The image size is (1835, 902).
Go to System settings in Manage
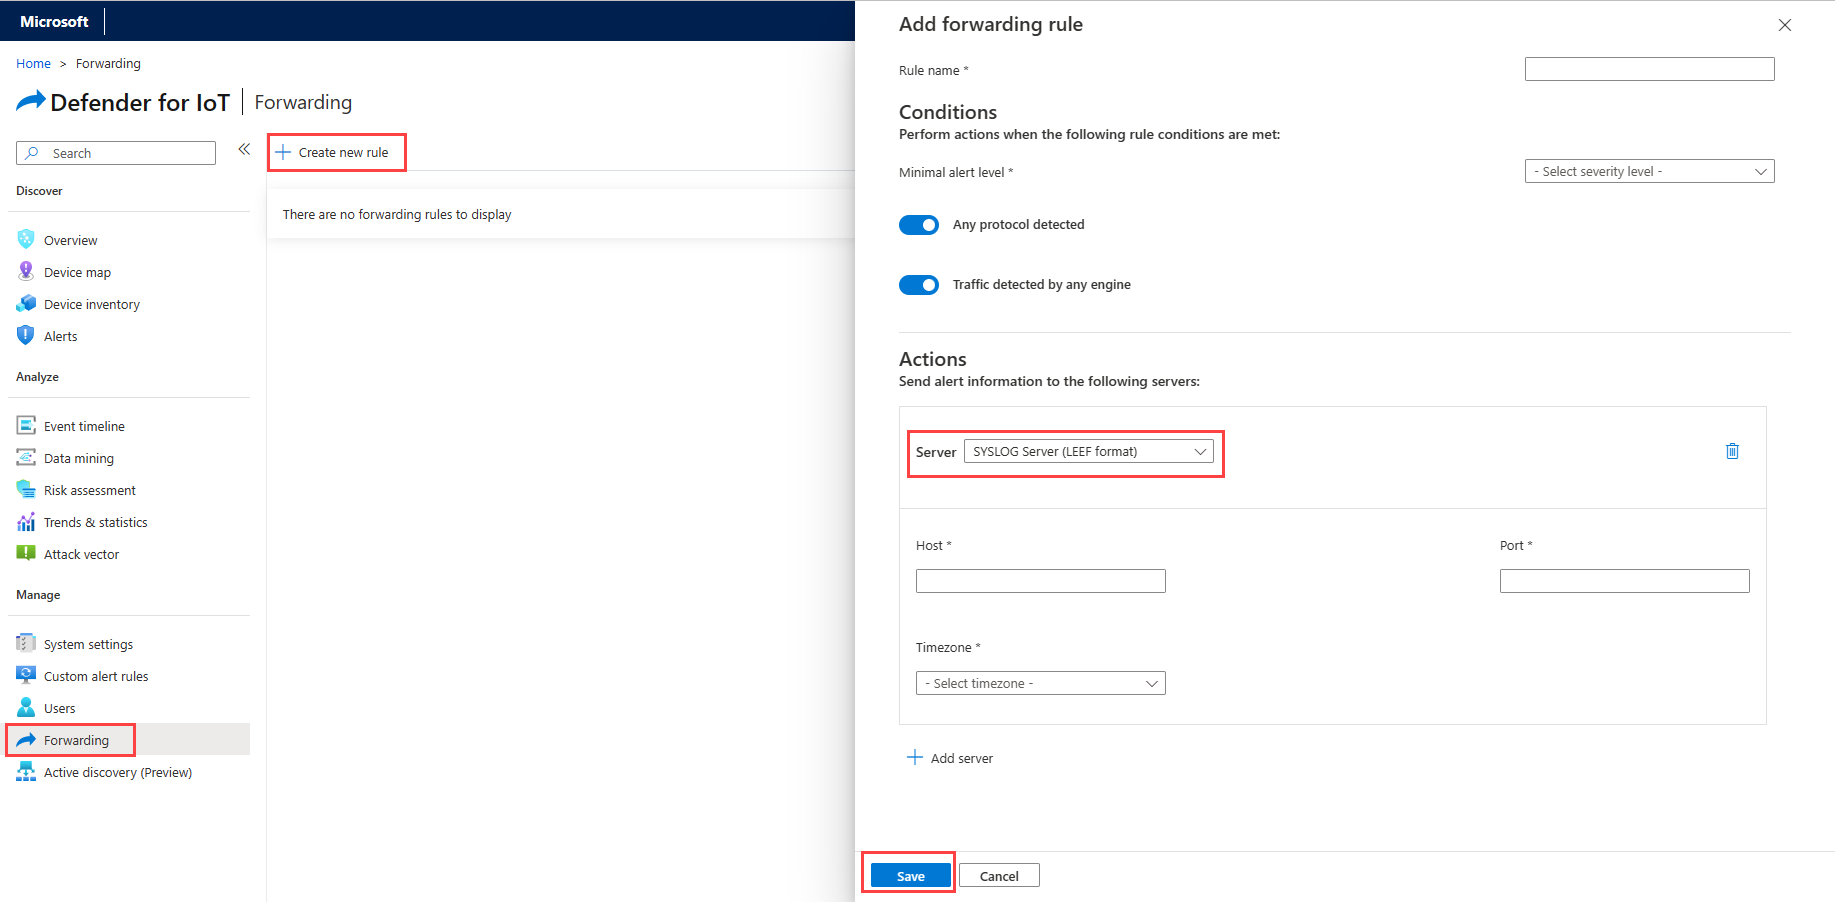coord(88,644)
